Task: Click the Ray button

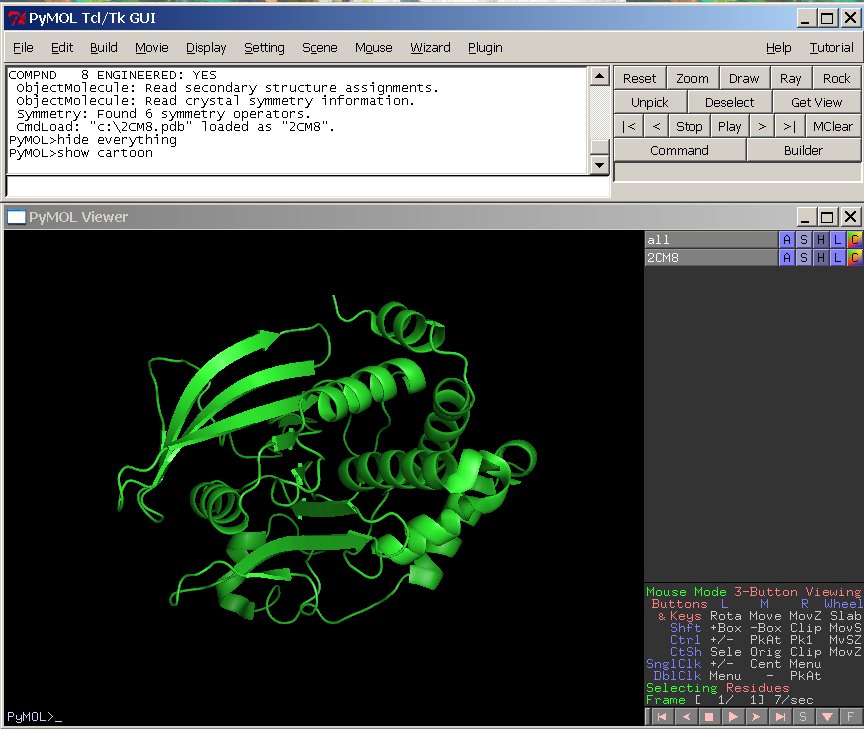Action: [x=791, y=78]
